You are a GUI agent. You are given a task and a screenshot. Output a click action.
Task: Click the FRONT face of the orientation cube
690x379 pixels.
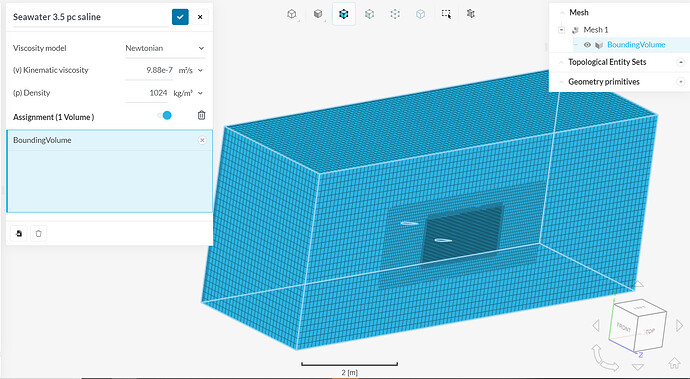tap(624, 327)
